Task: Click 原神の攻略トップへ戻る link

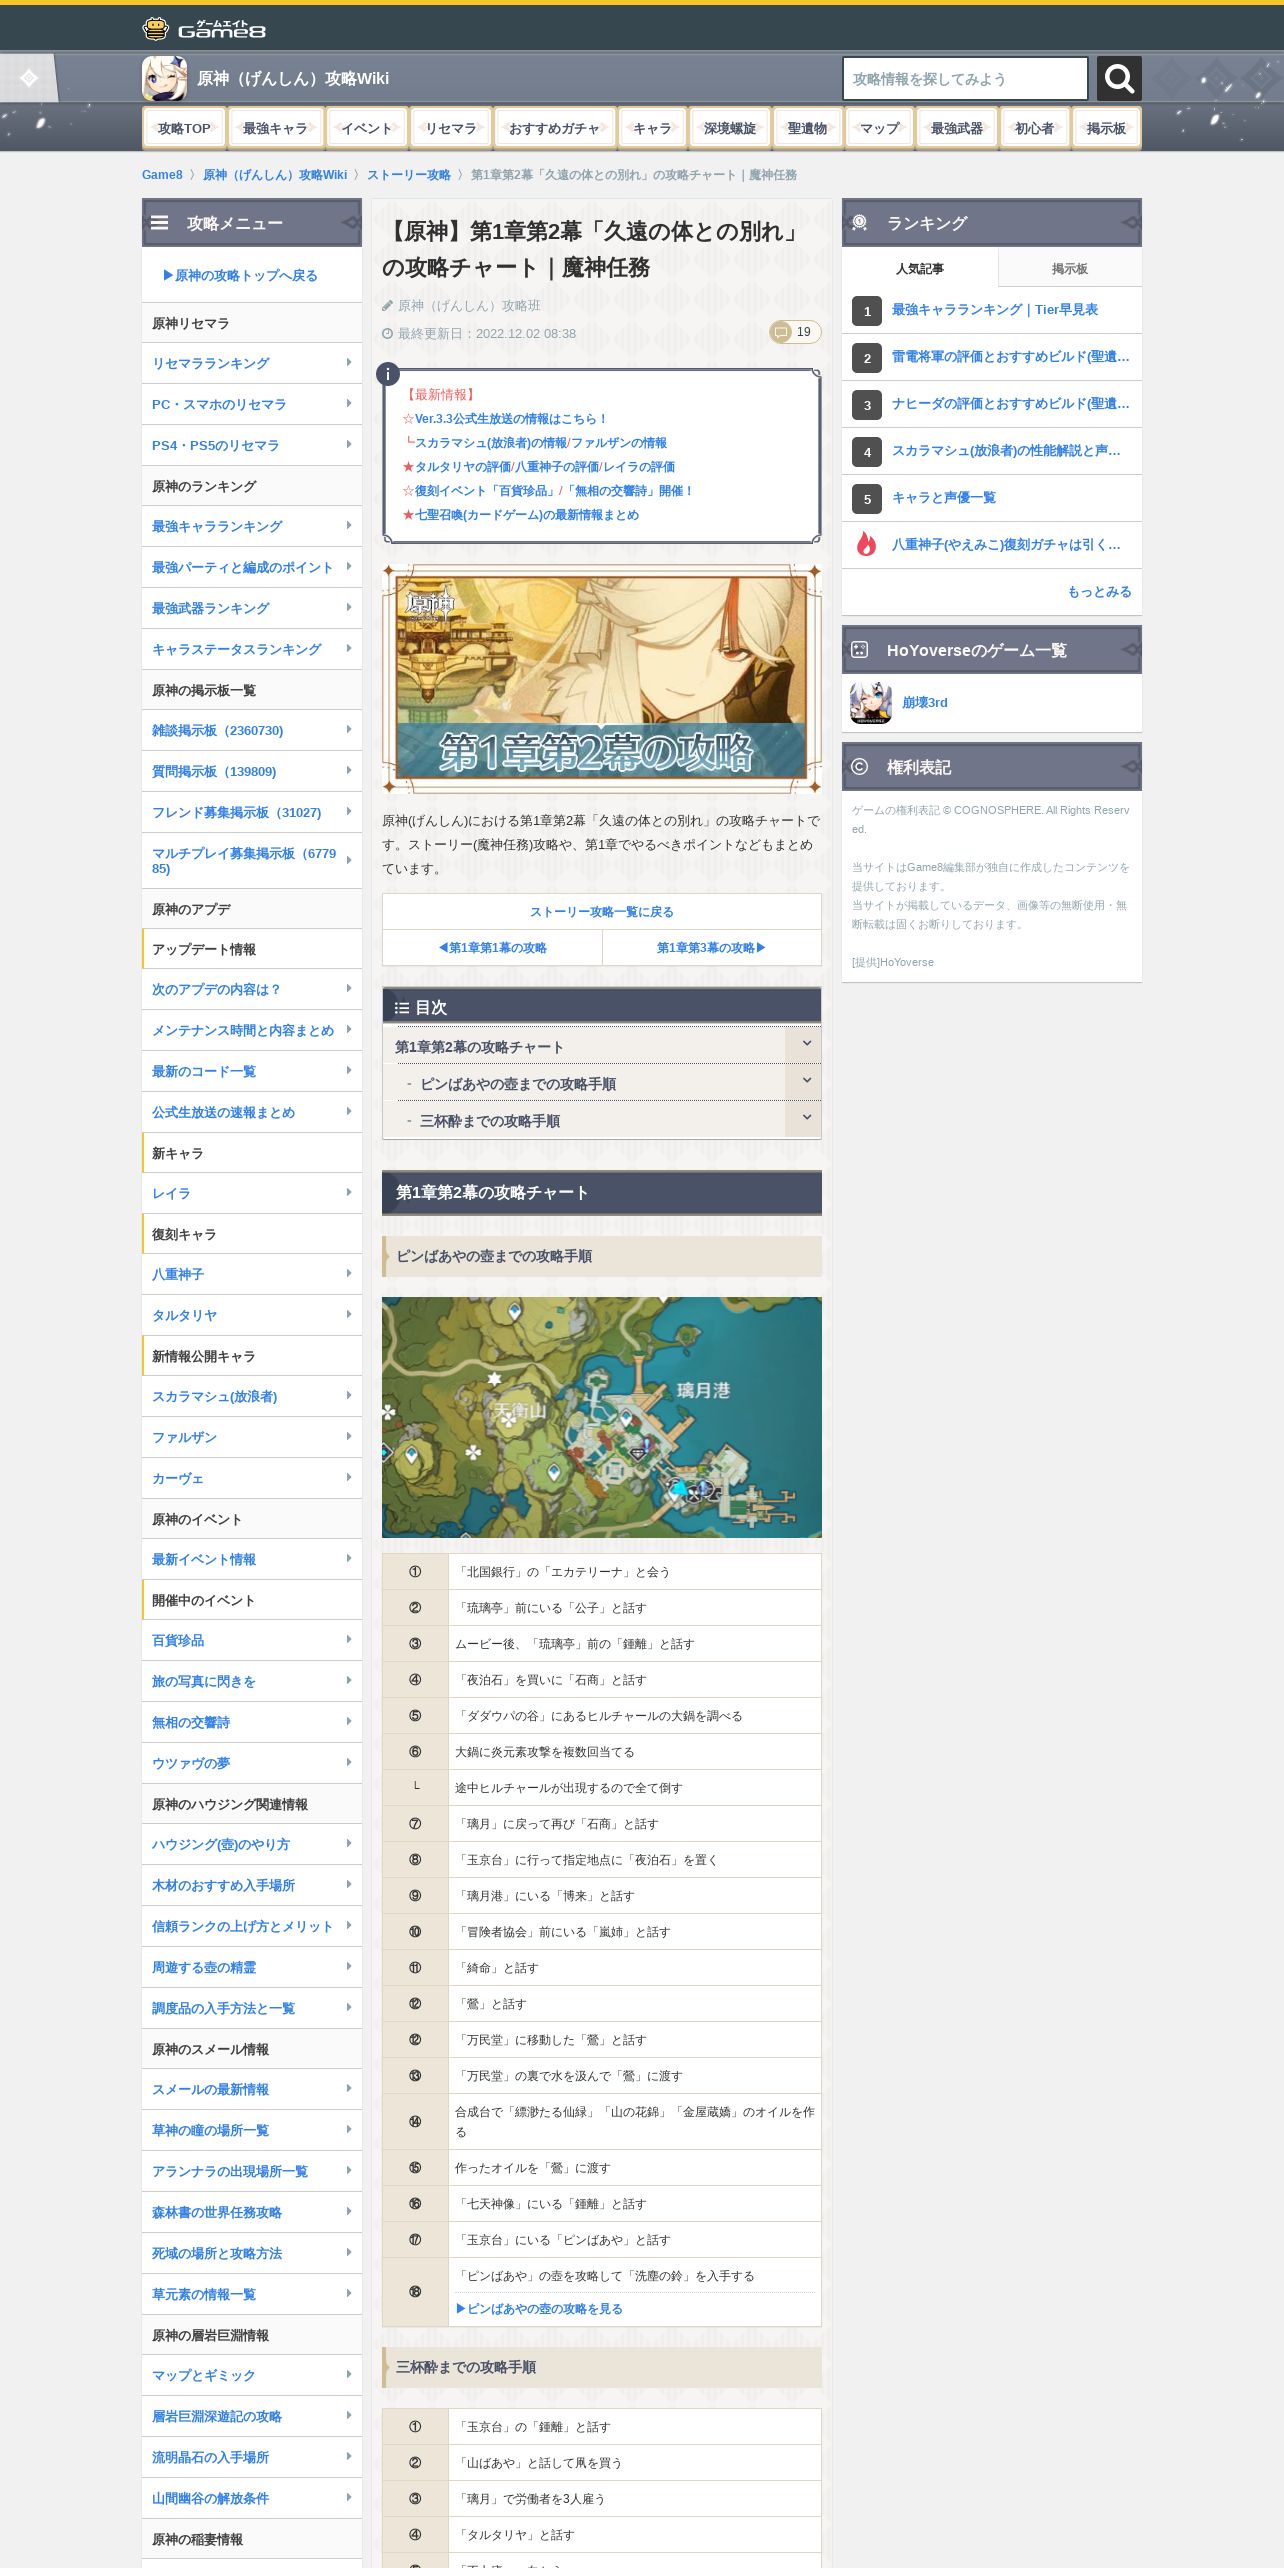Action: click(240, 275)
